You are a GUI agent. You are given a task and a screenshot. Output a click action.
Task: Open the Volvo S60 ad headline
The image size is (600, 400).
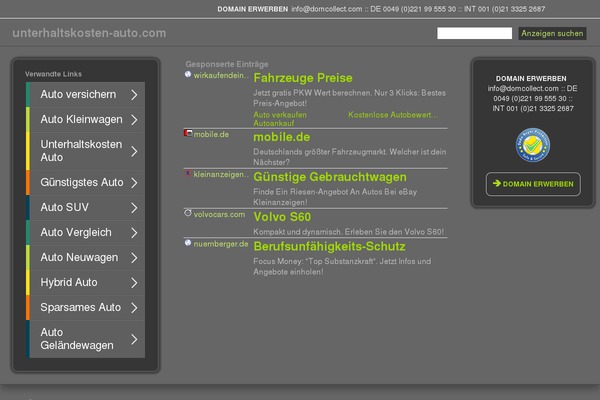click(282, 217)
